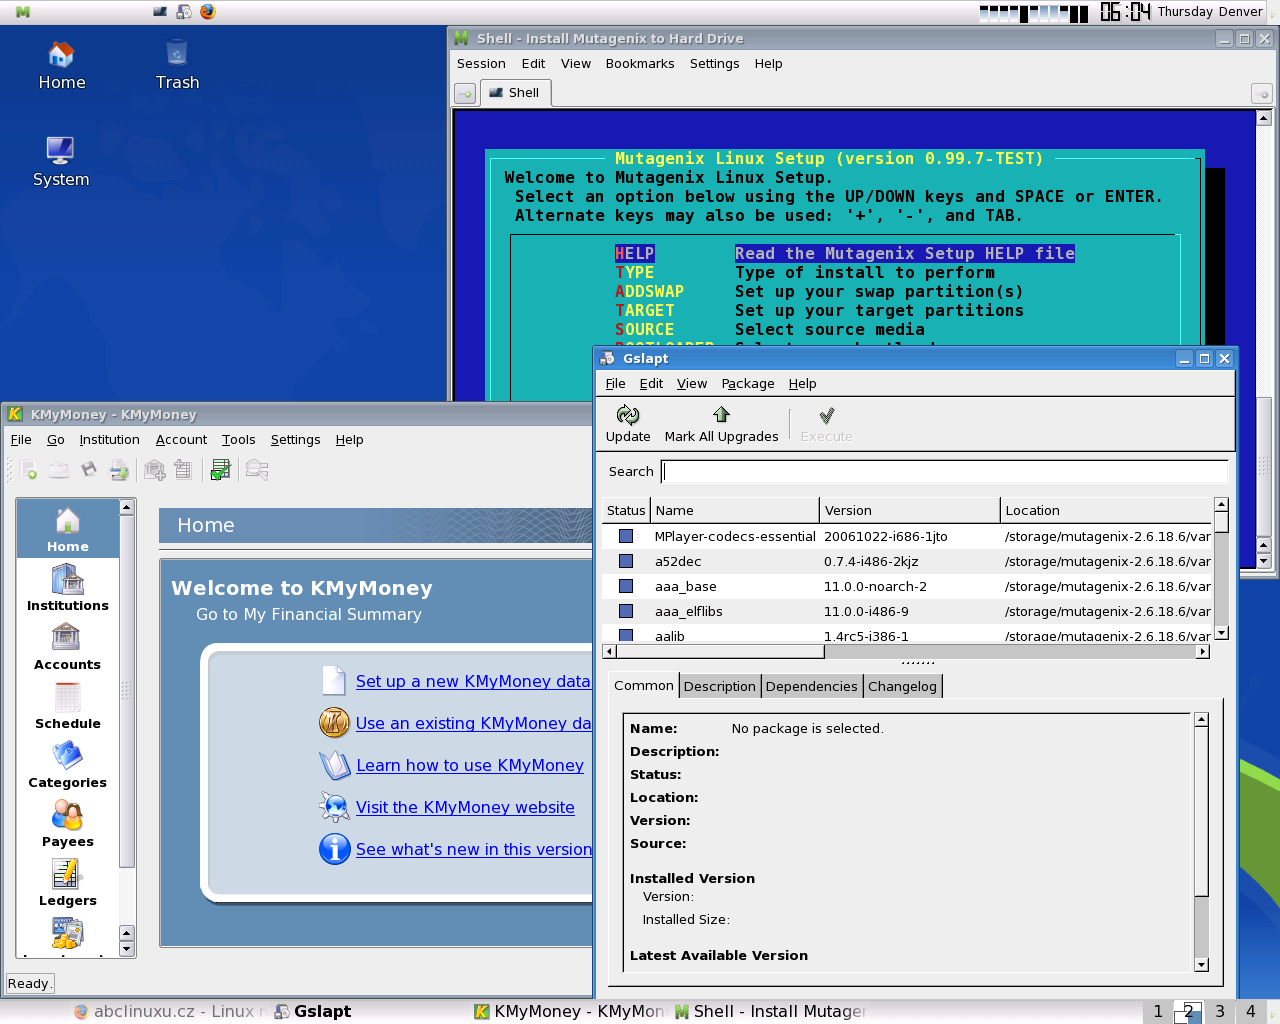Click new session button in Shell window
The image size is (1280, 1024).
[x=465, y=93]
